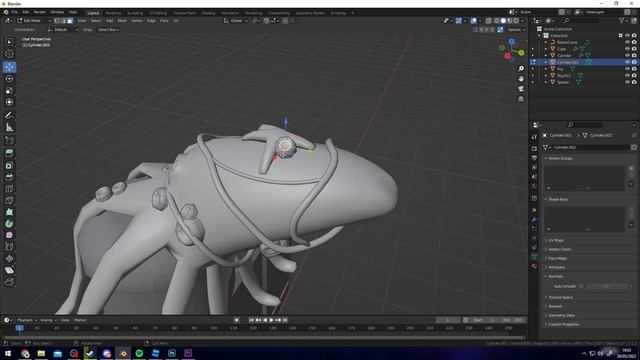
Task: Select the Add Cube tool
Action: point(9,141)
